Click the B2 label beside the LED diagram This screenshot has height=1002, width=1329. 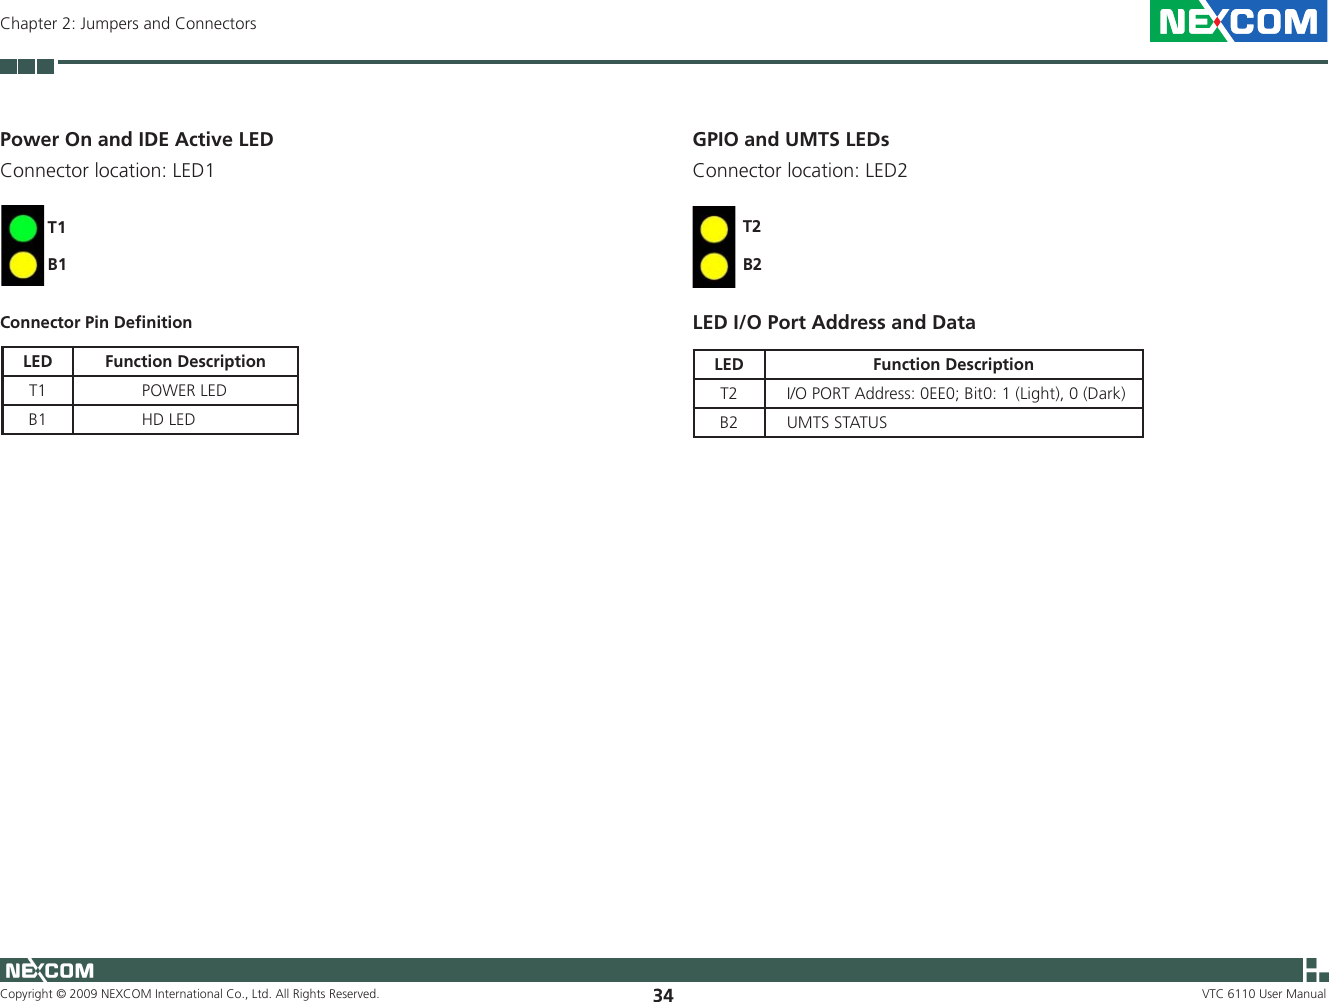752,264
